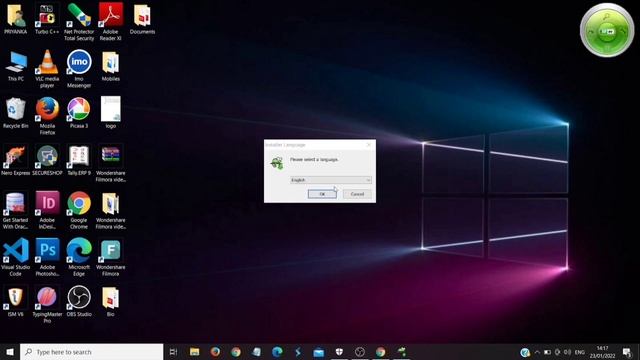Select the Adobe Reader XI shortcut
This screenshot has width=640, height=360.
click(x=111, y=22)
